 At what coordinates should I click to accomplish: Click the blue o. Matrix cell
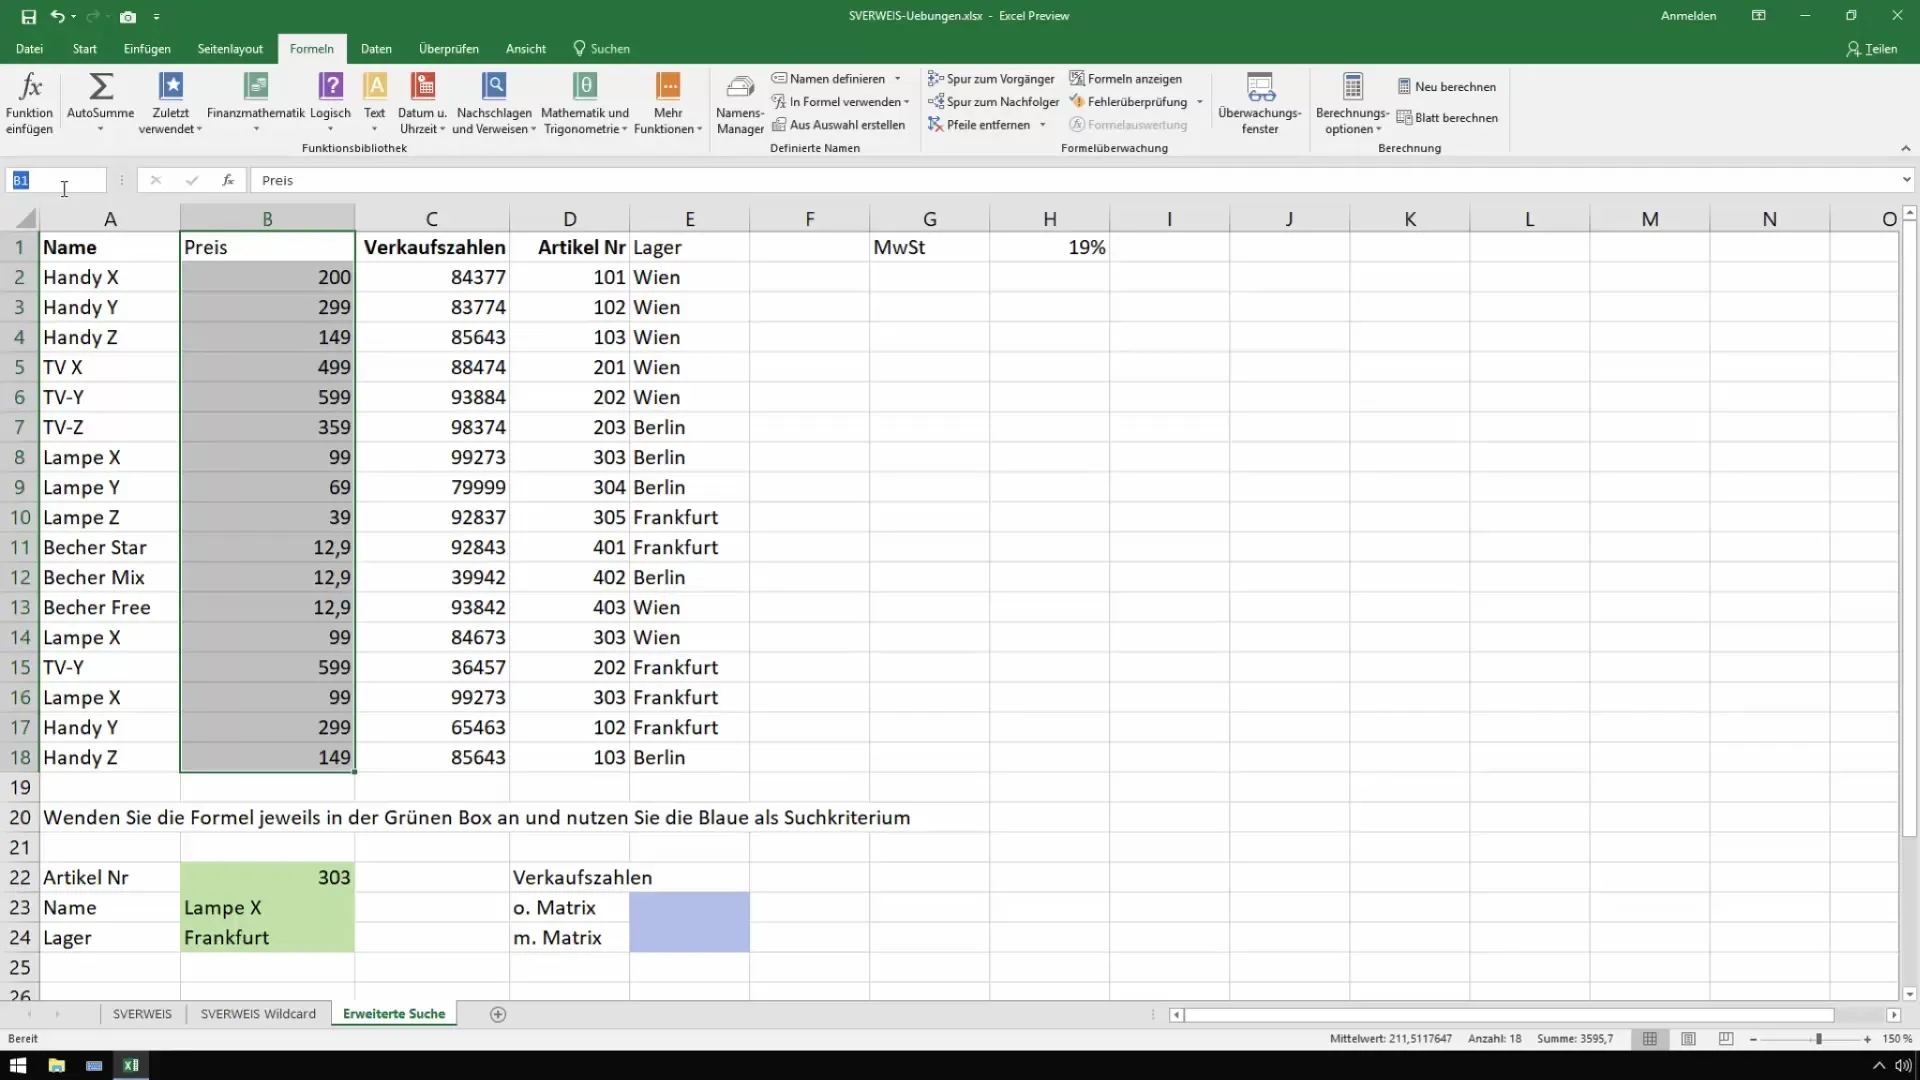(x=689, y=907)
